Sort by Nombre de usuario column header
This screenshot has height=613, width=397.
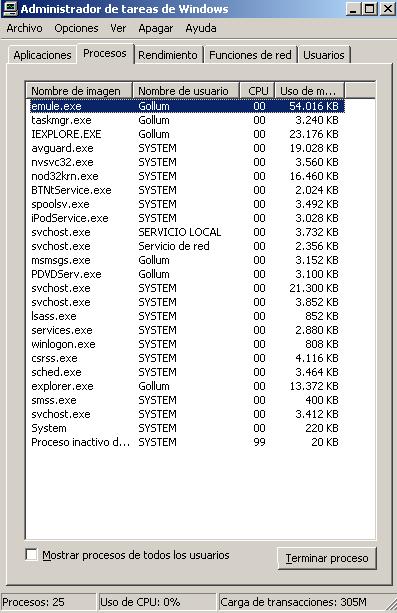(186, 91)
